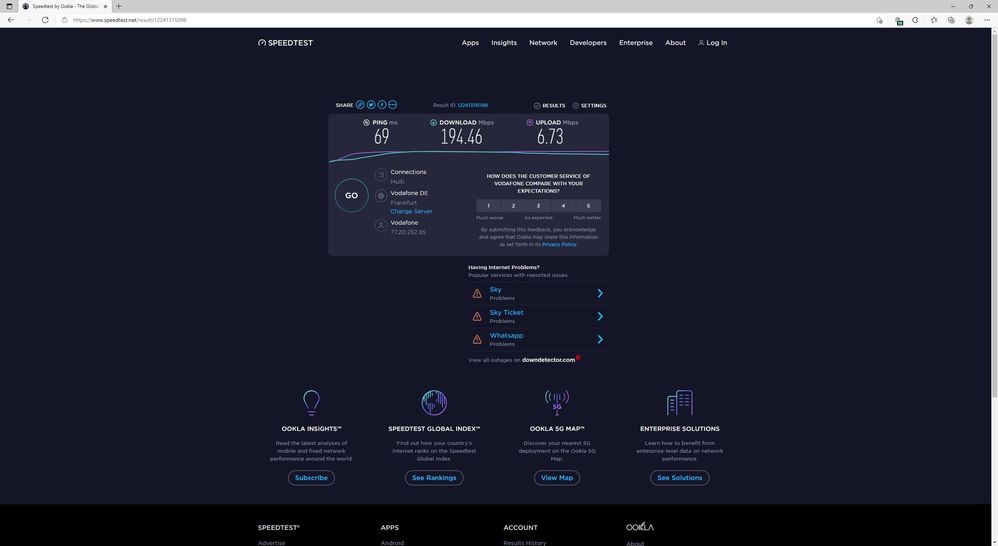Screen dimensions: 998x546
Task: Click the Subscribe button
Action: [x=311, y=478]
